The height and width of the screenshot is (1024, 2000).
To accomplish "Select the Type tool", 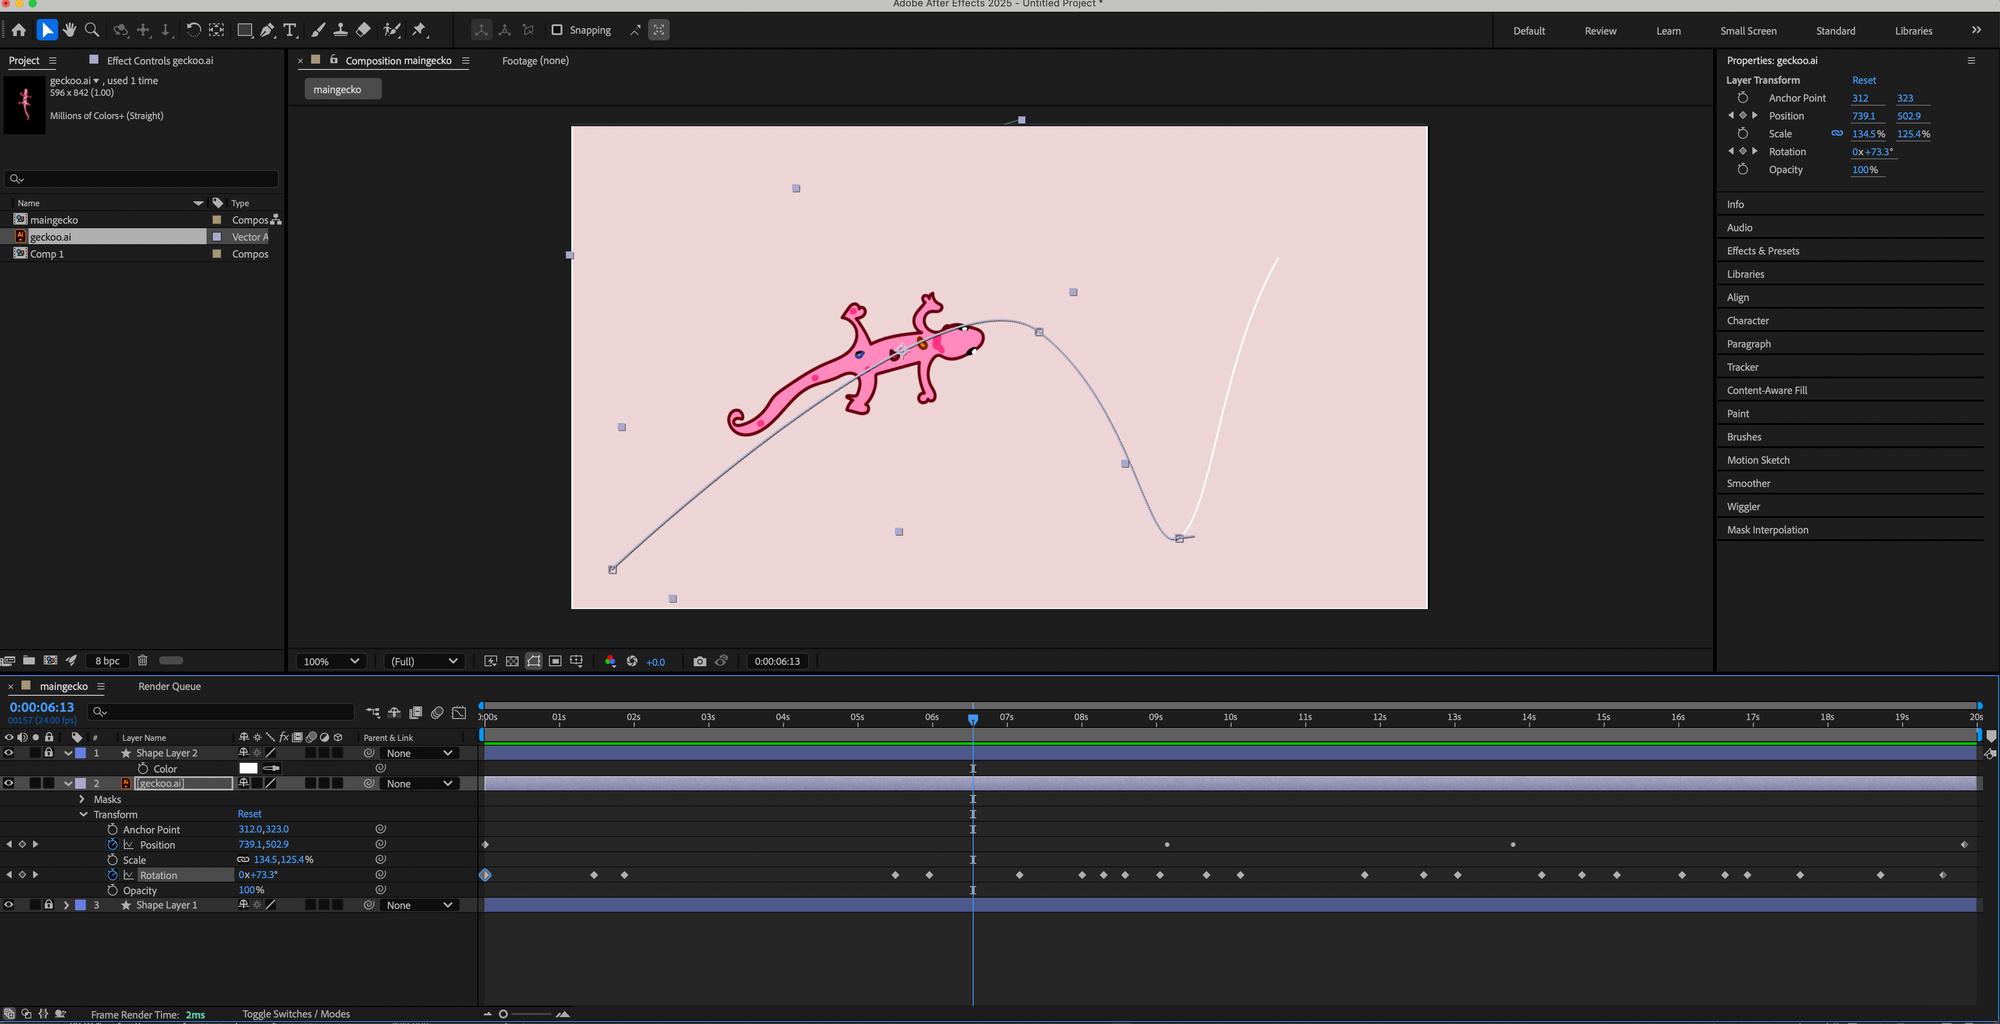I will [290, 30].
